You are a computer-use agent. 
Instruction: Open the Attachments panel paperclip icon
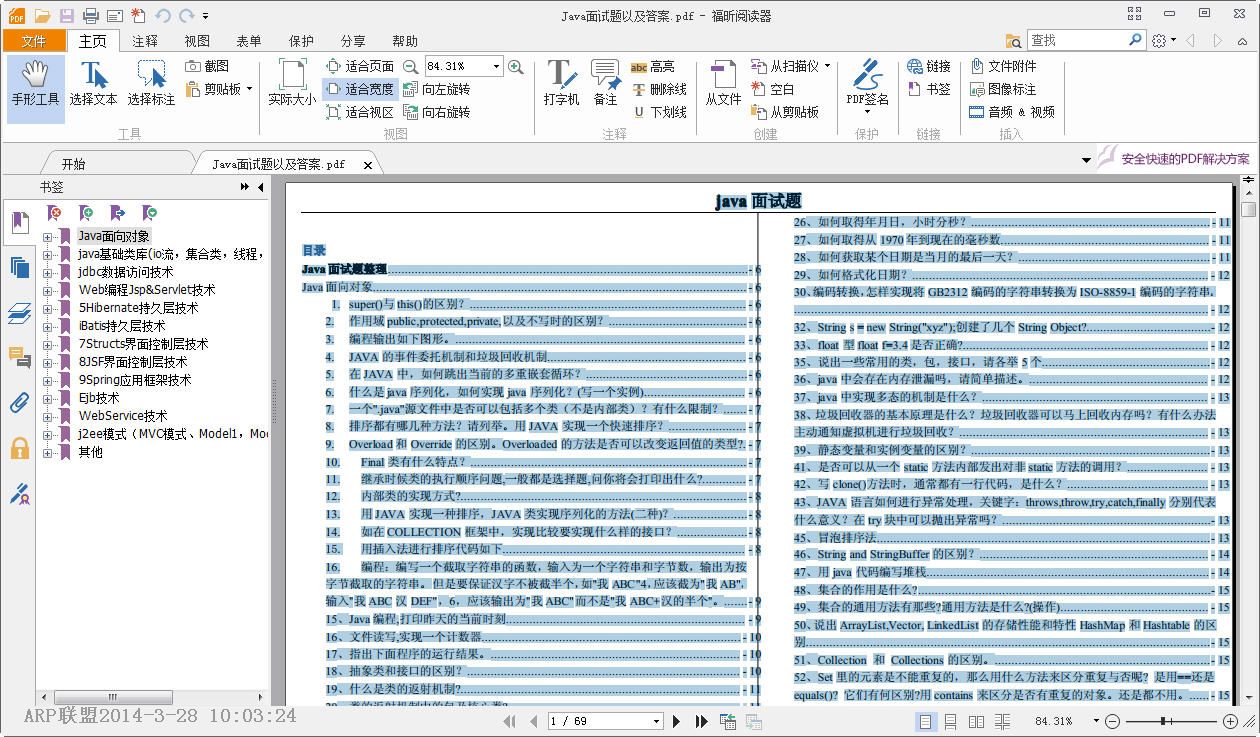tap(19, 403)
